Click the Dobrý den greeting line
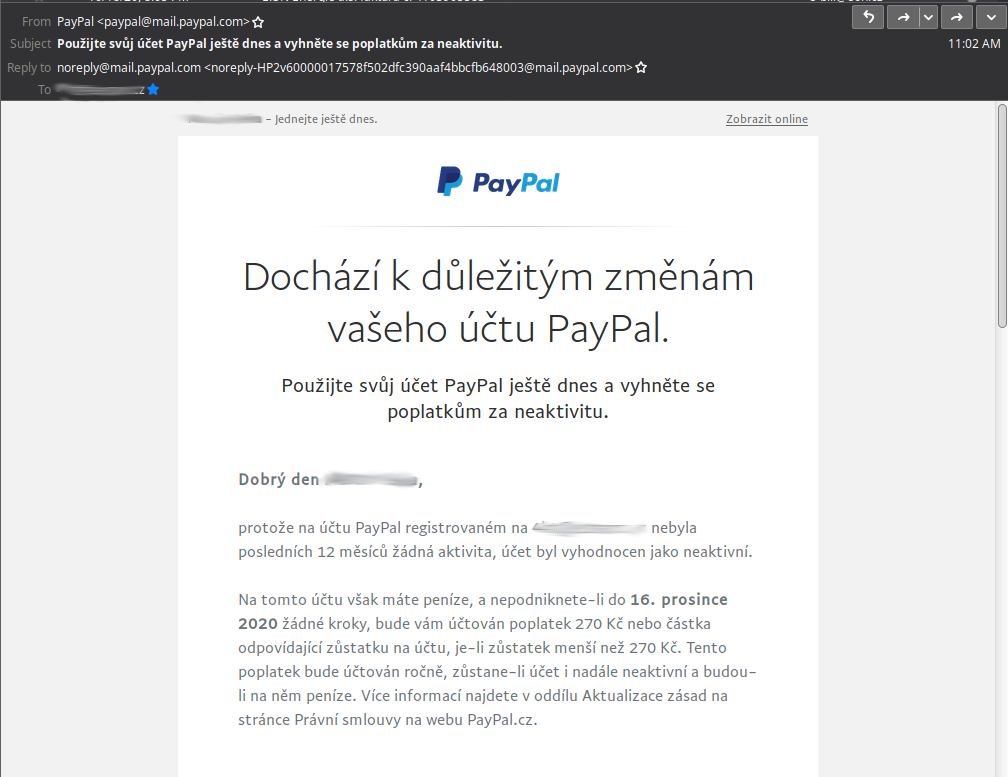1008x777 pixels. pos(330,479)
